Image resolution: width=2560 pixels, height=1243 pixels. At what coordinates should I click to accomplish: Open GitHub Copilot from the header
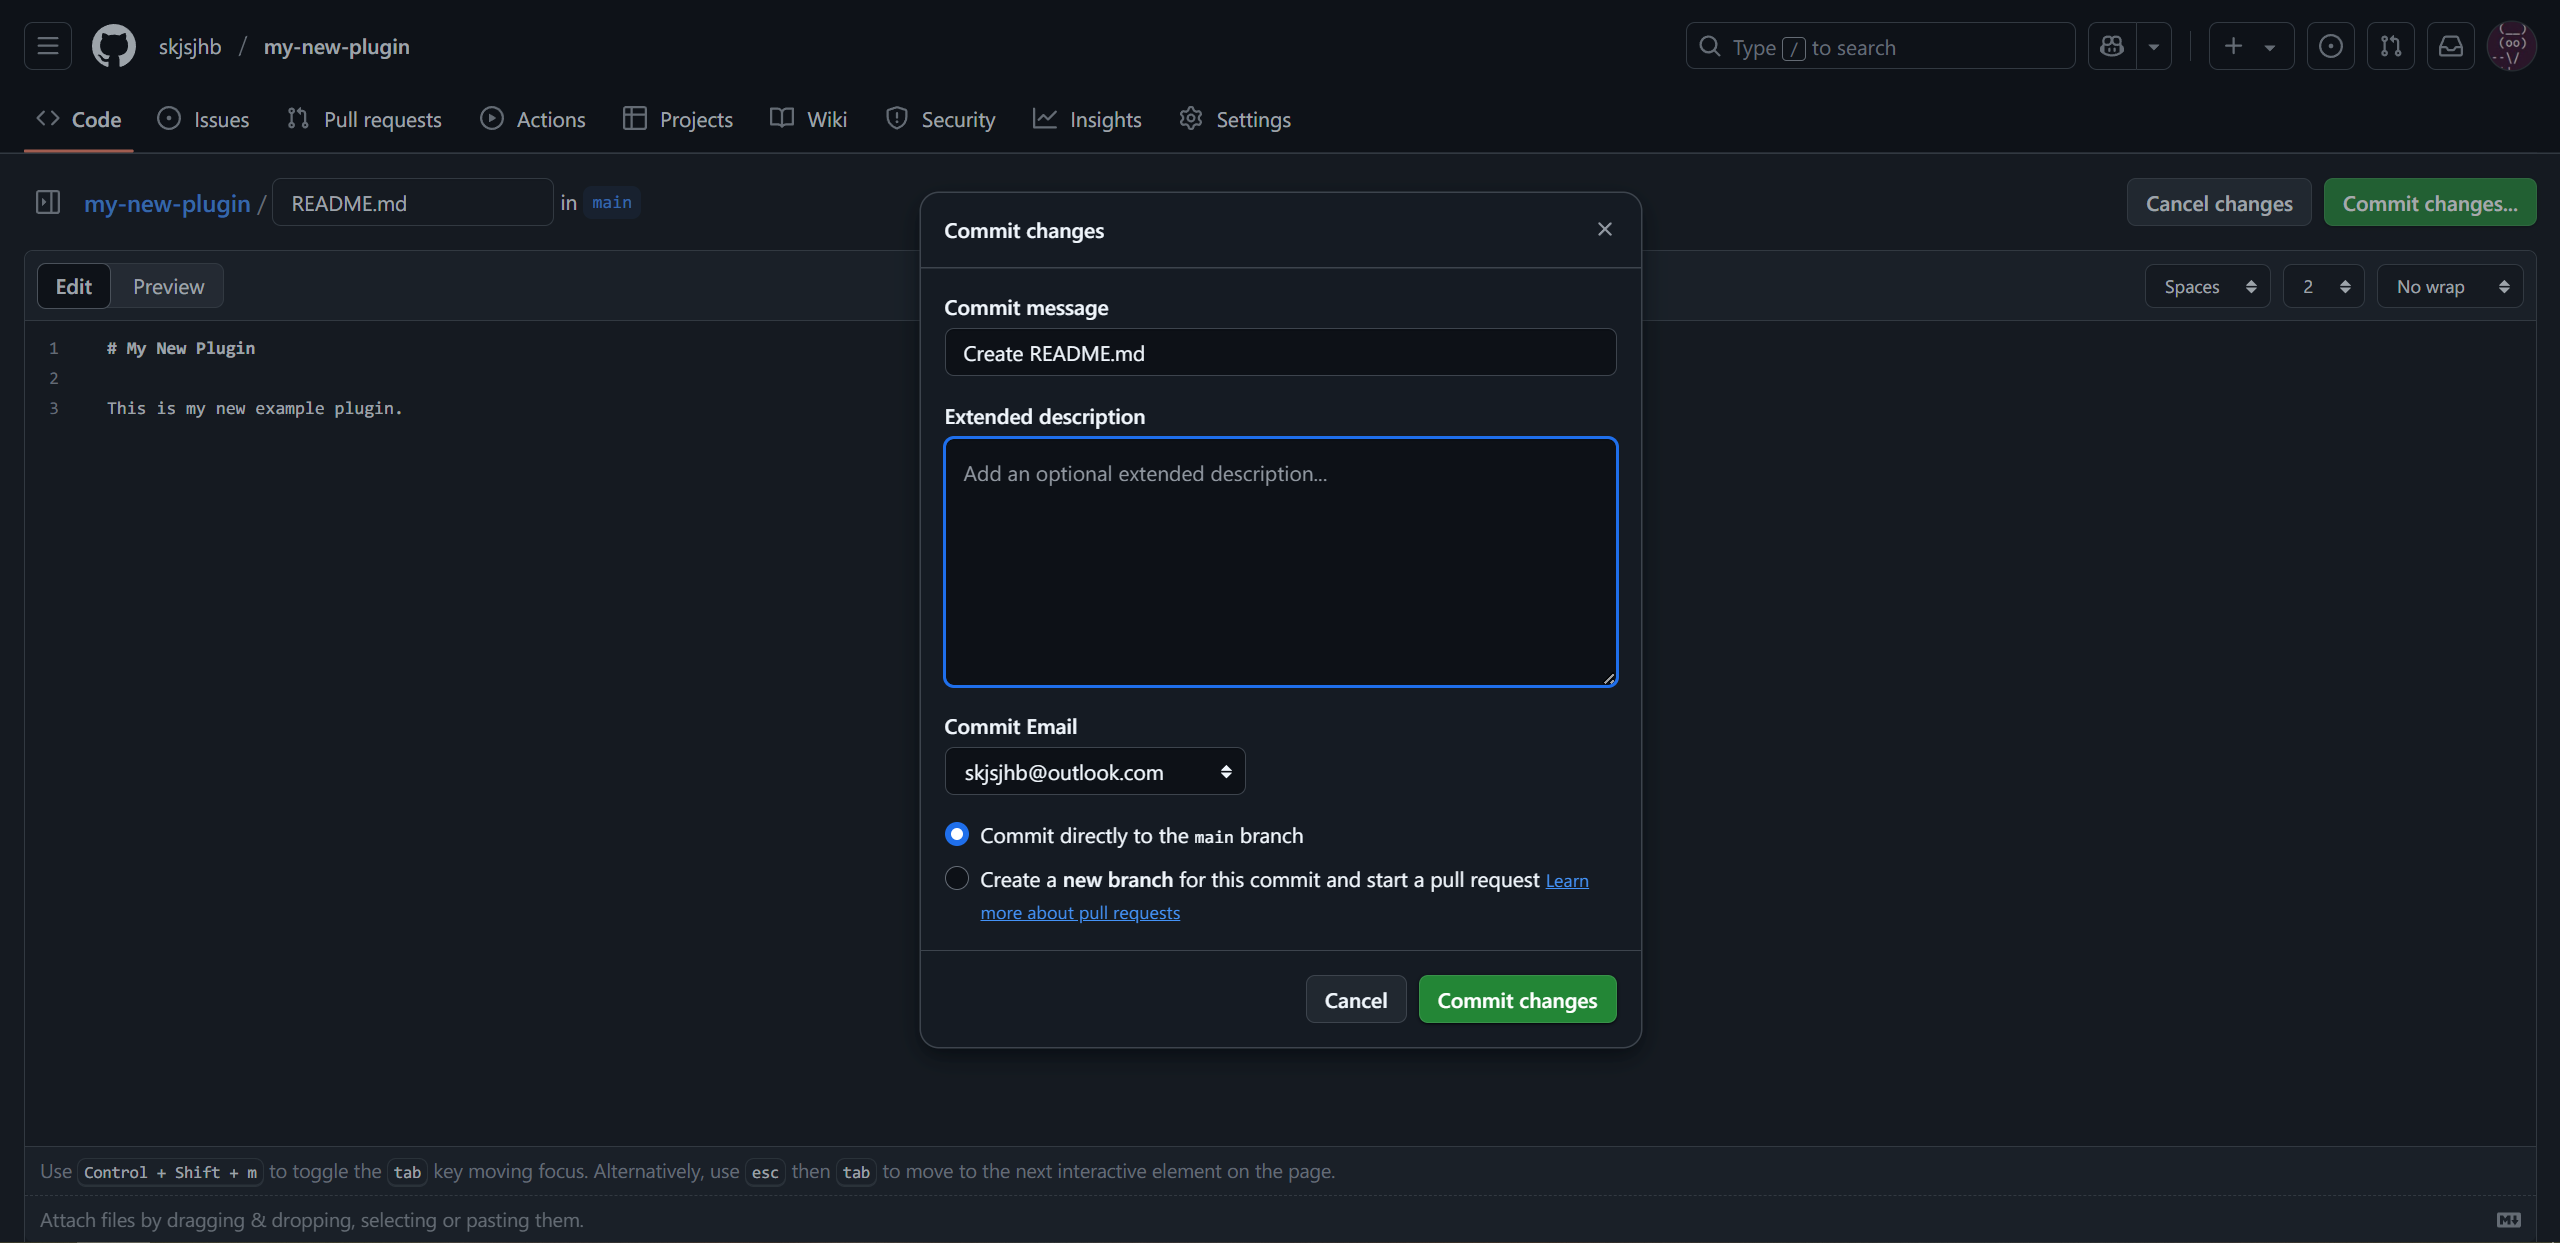point(2113,46)
